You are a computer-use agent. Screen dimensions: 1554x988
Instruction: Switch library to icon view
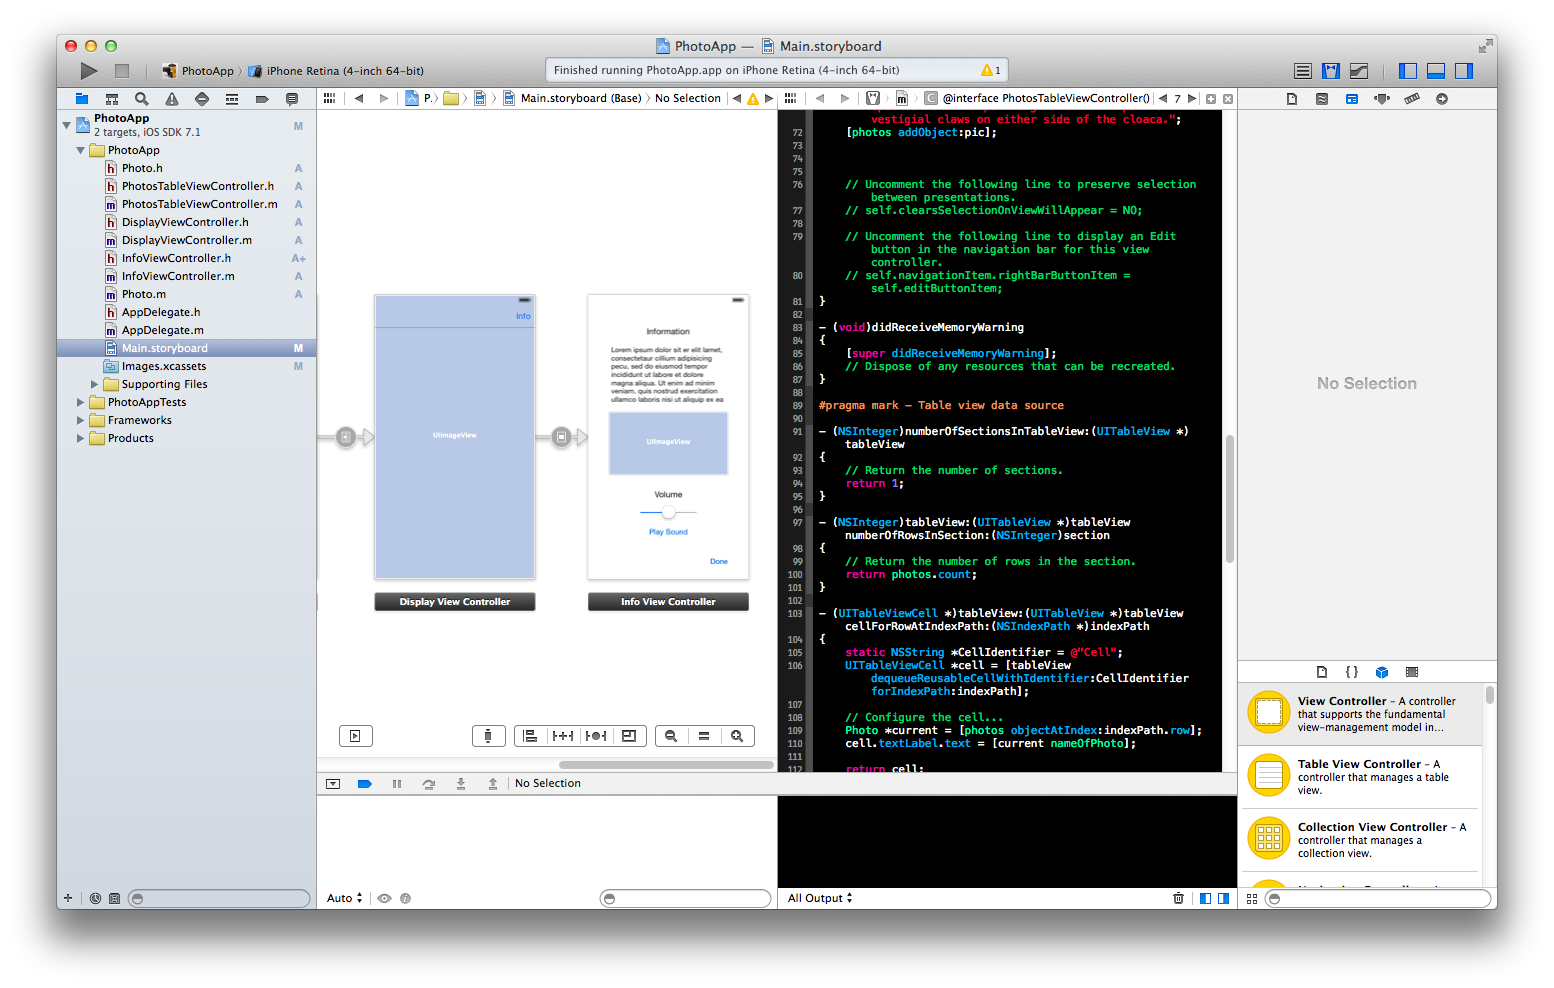point(1252,899)
